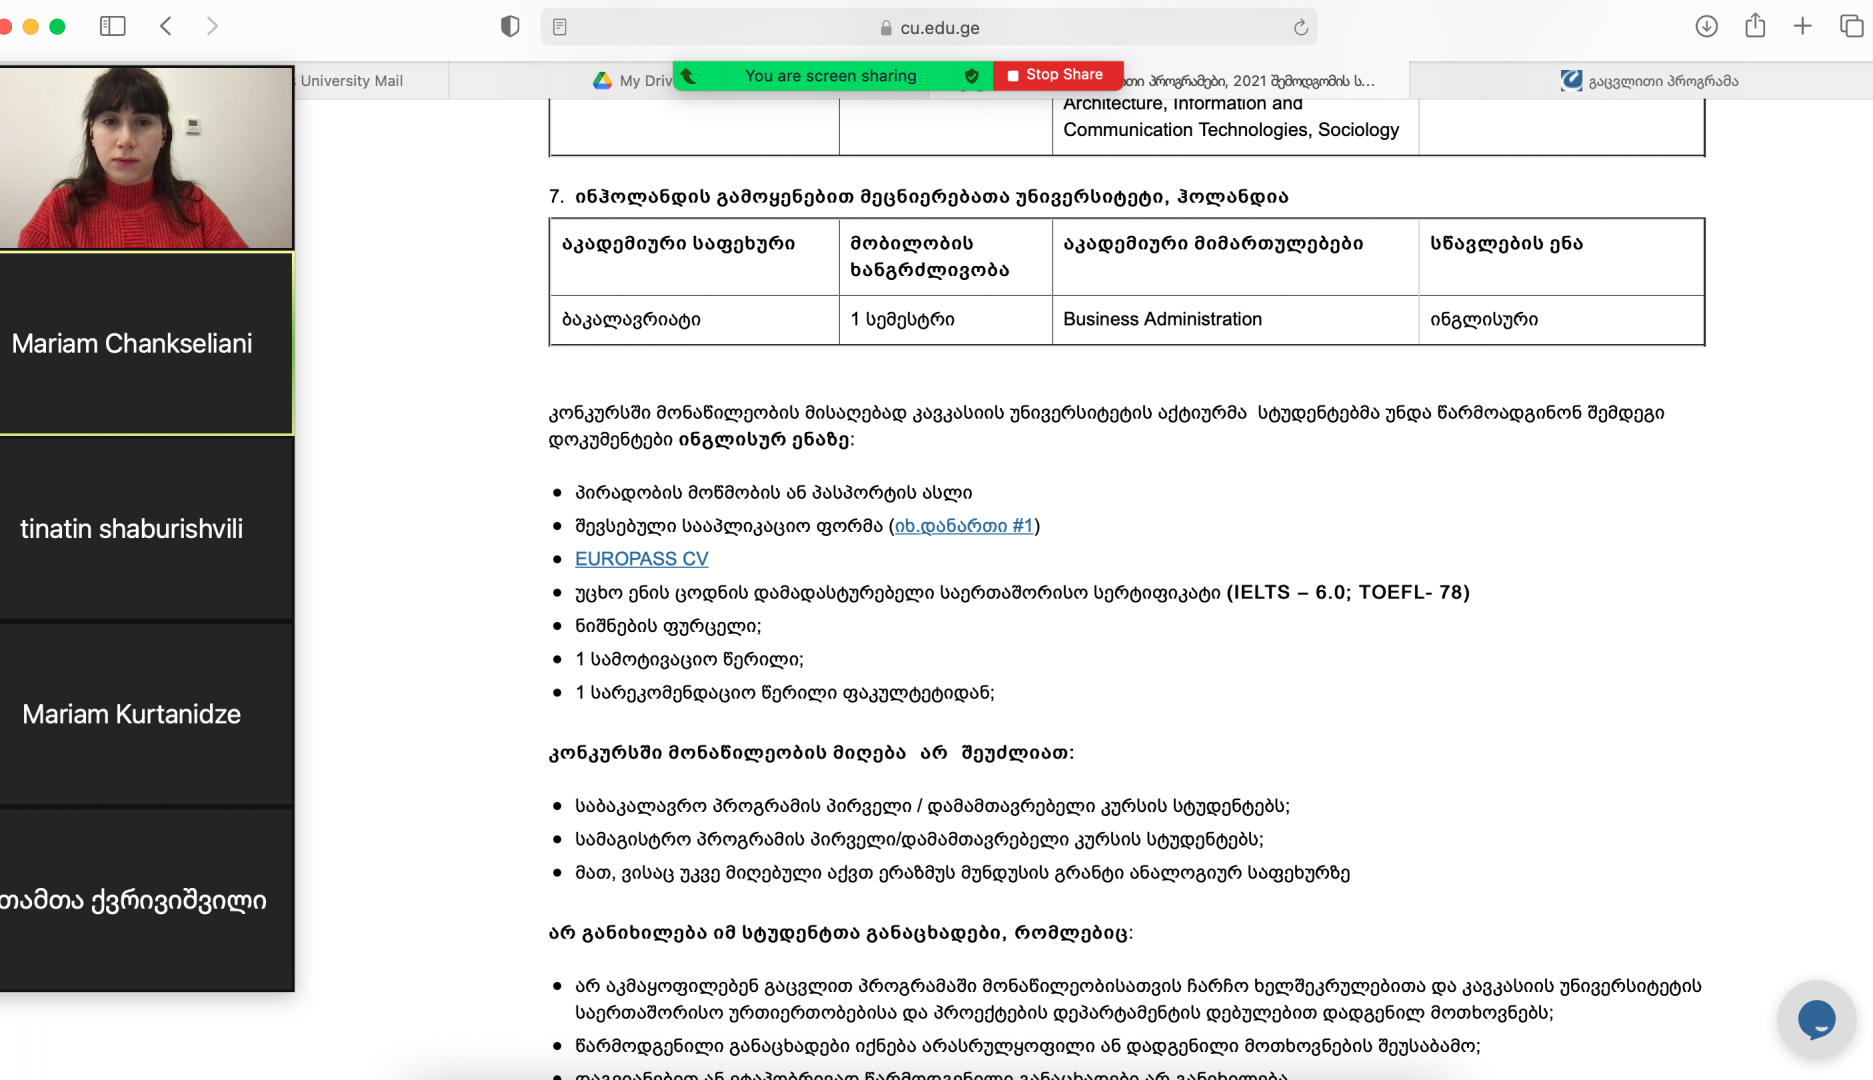Click the 'სწავლების ენა' column header
The image size is (1873, 1080).
(1561, 257)
